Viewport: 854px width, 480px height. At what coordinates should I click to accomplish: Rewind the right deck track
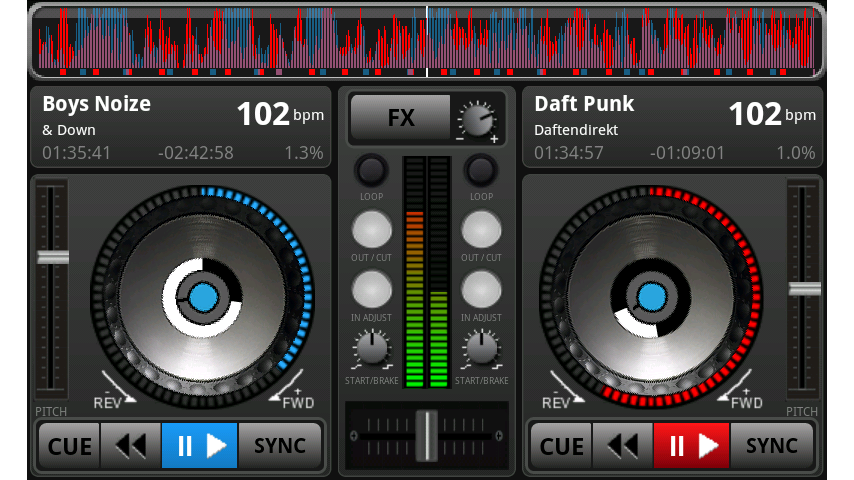tap(623, 446)
